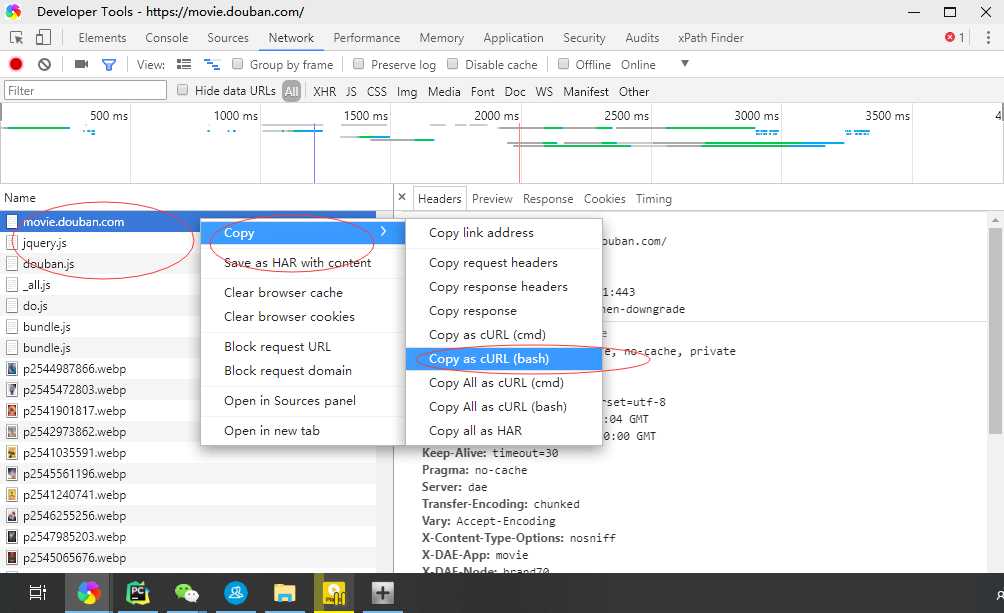Open Task View on the taskbar
Image resolution: width=1004 pixels, height=613 pixels.
[x=38, y=593]
